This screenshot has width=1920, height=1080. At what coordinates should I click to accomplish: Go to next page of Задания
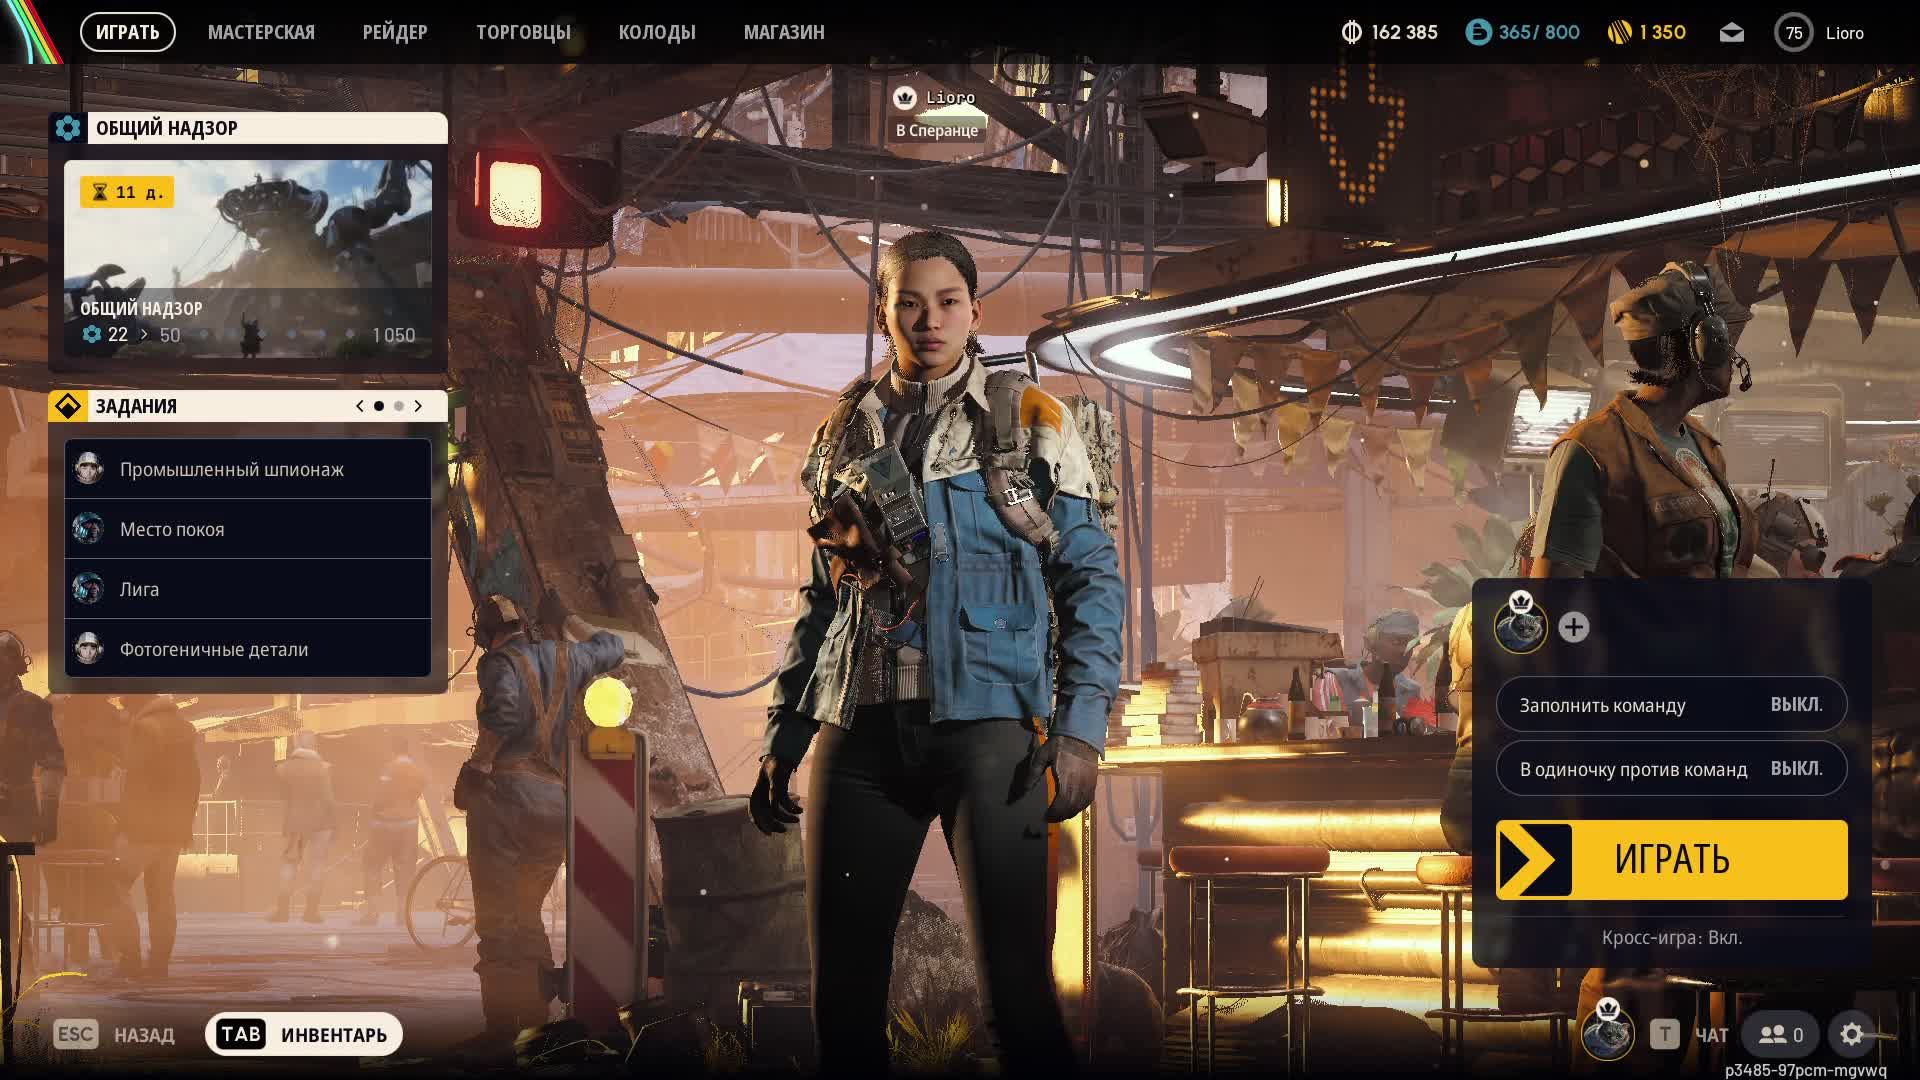(418, 406)
